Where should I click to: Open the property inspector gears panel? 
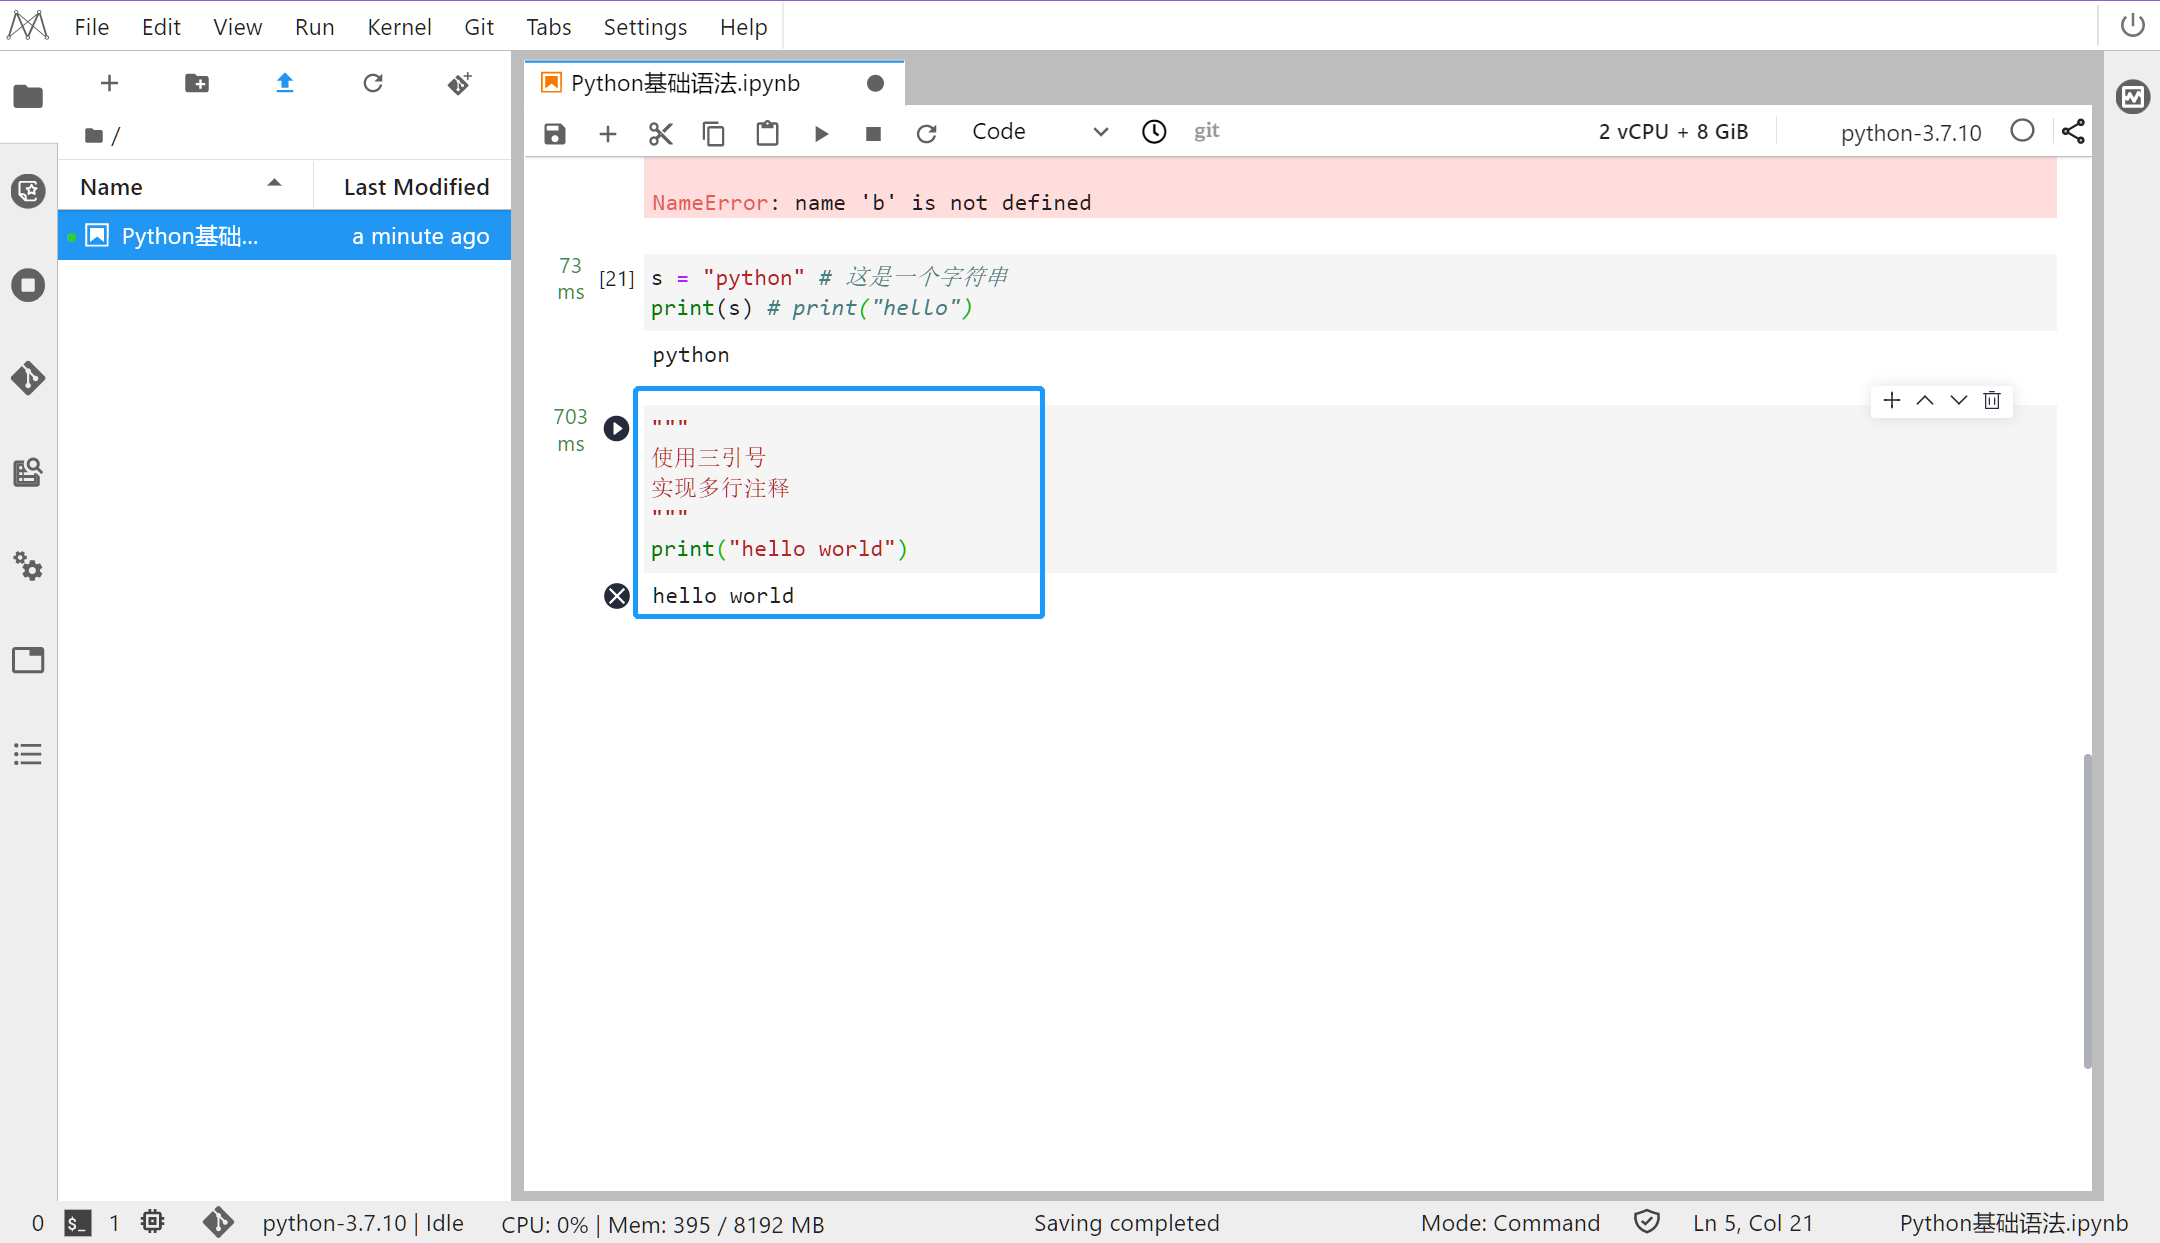coord(28,566)
